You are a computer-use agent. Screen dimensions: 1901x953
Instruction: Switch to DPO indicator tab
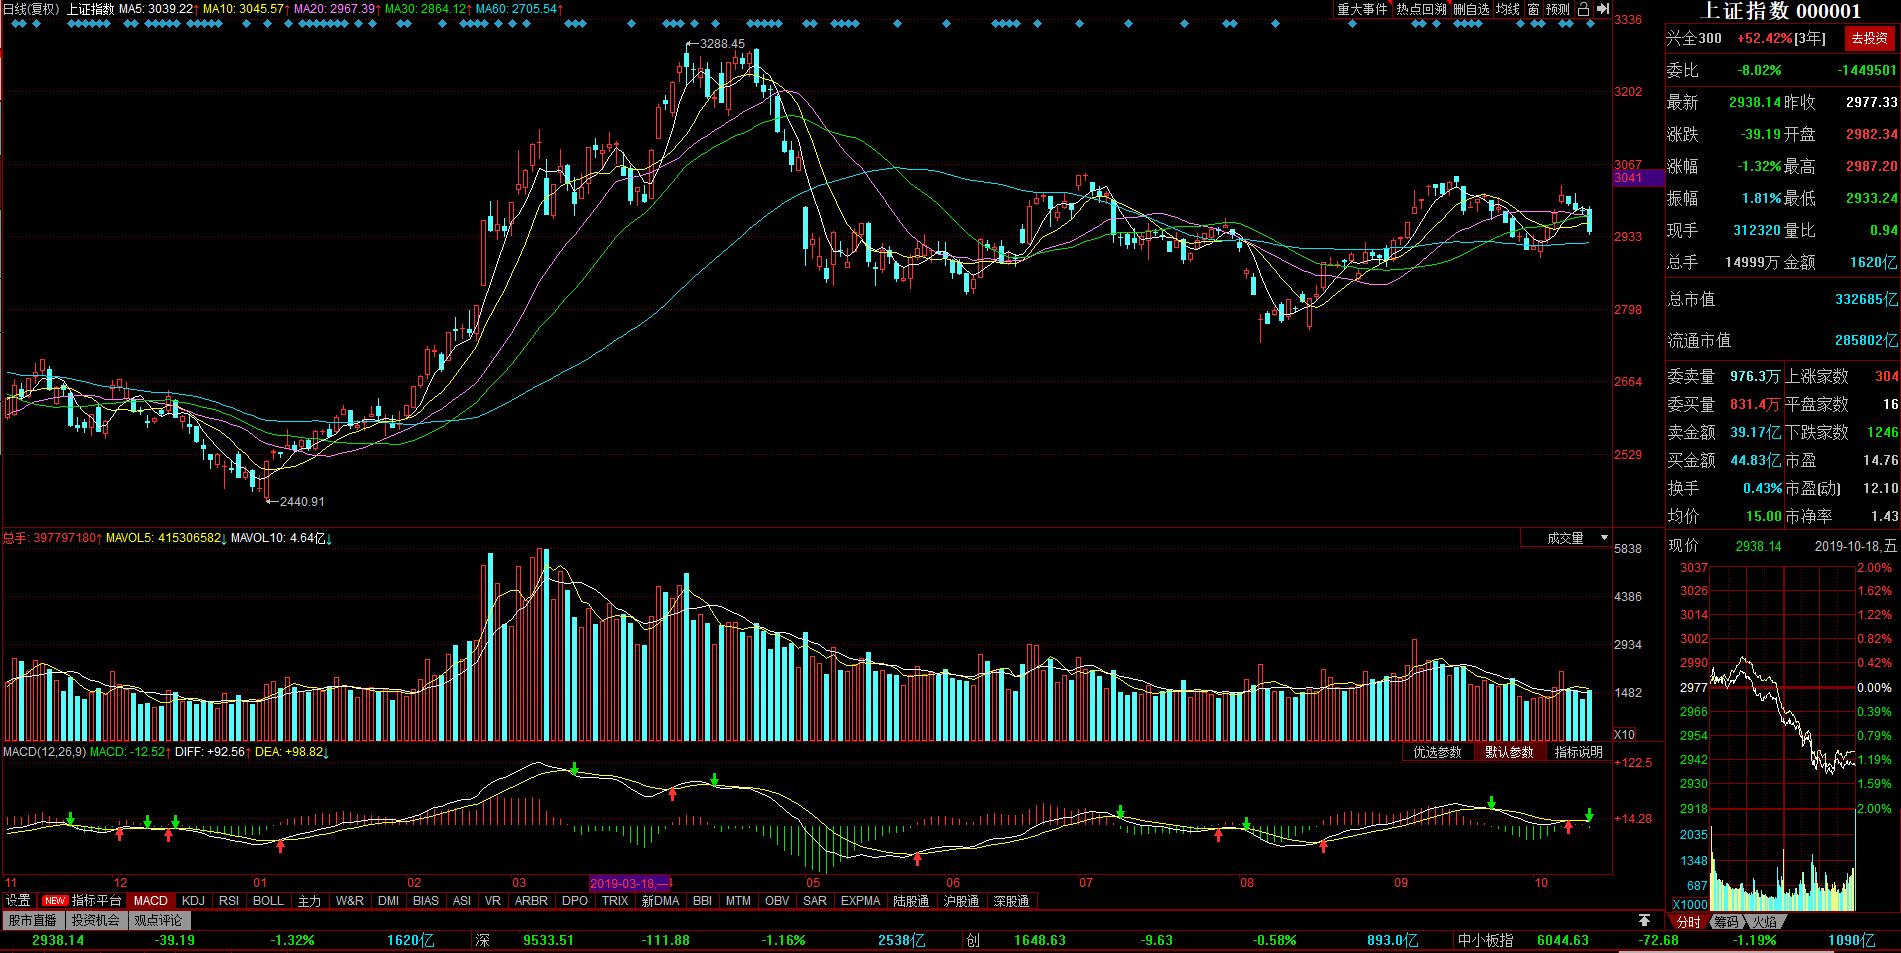(x=575, y=901)
